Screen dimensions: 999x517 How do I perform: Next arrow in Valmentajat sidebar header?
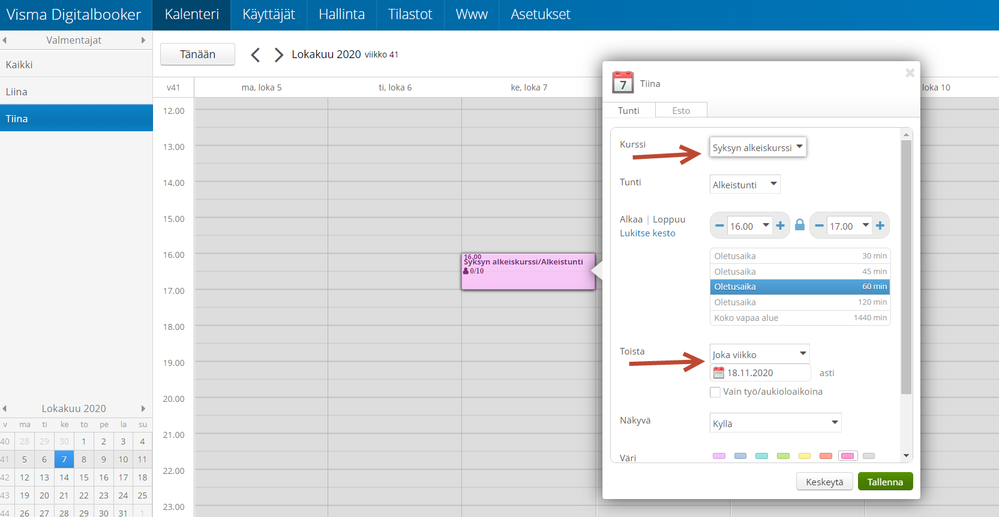(x=143, y=40)
